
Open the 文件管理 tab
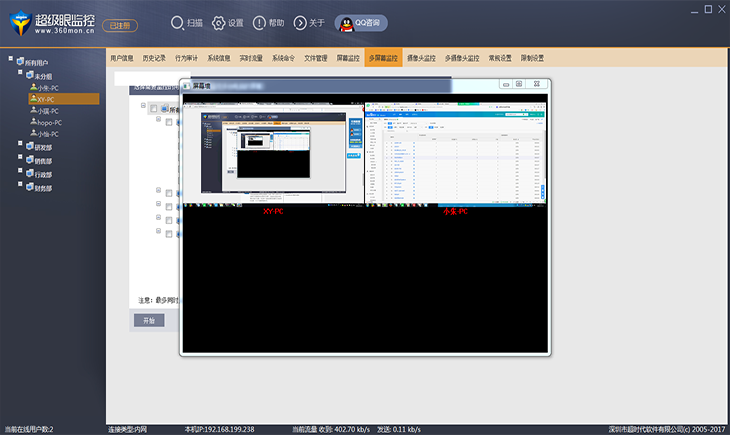315,58
